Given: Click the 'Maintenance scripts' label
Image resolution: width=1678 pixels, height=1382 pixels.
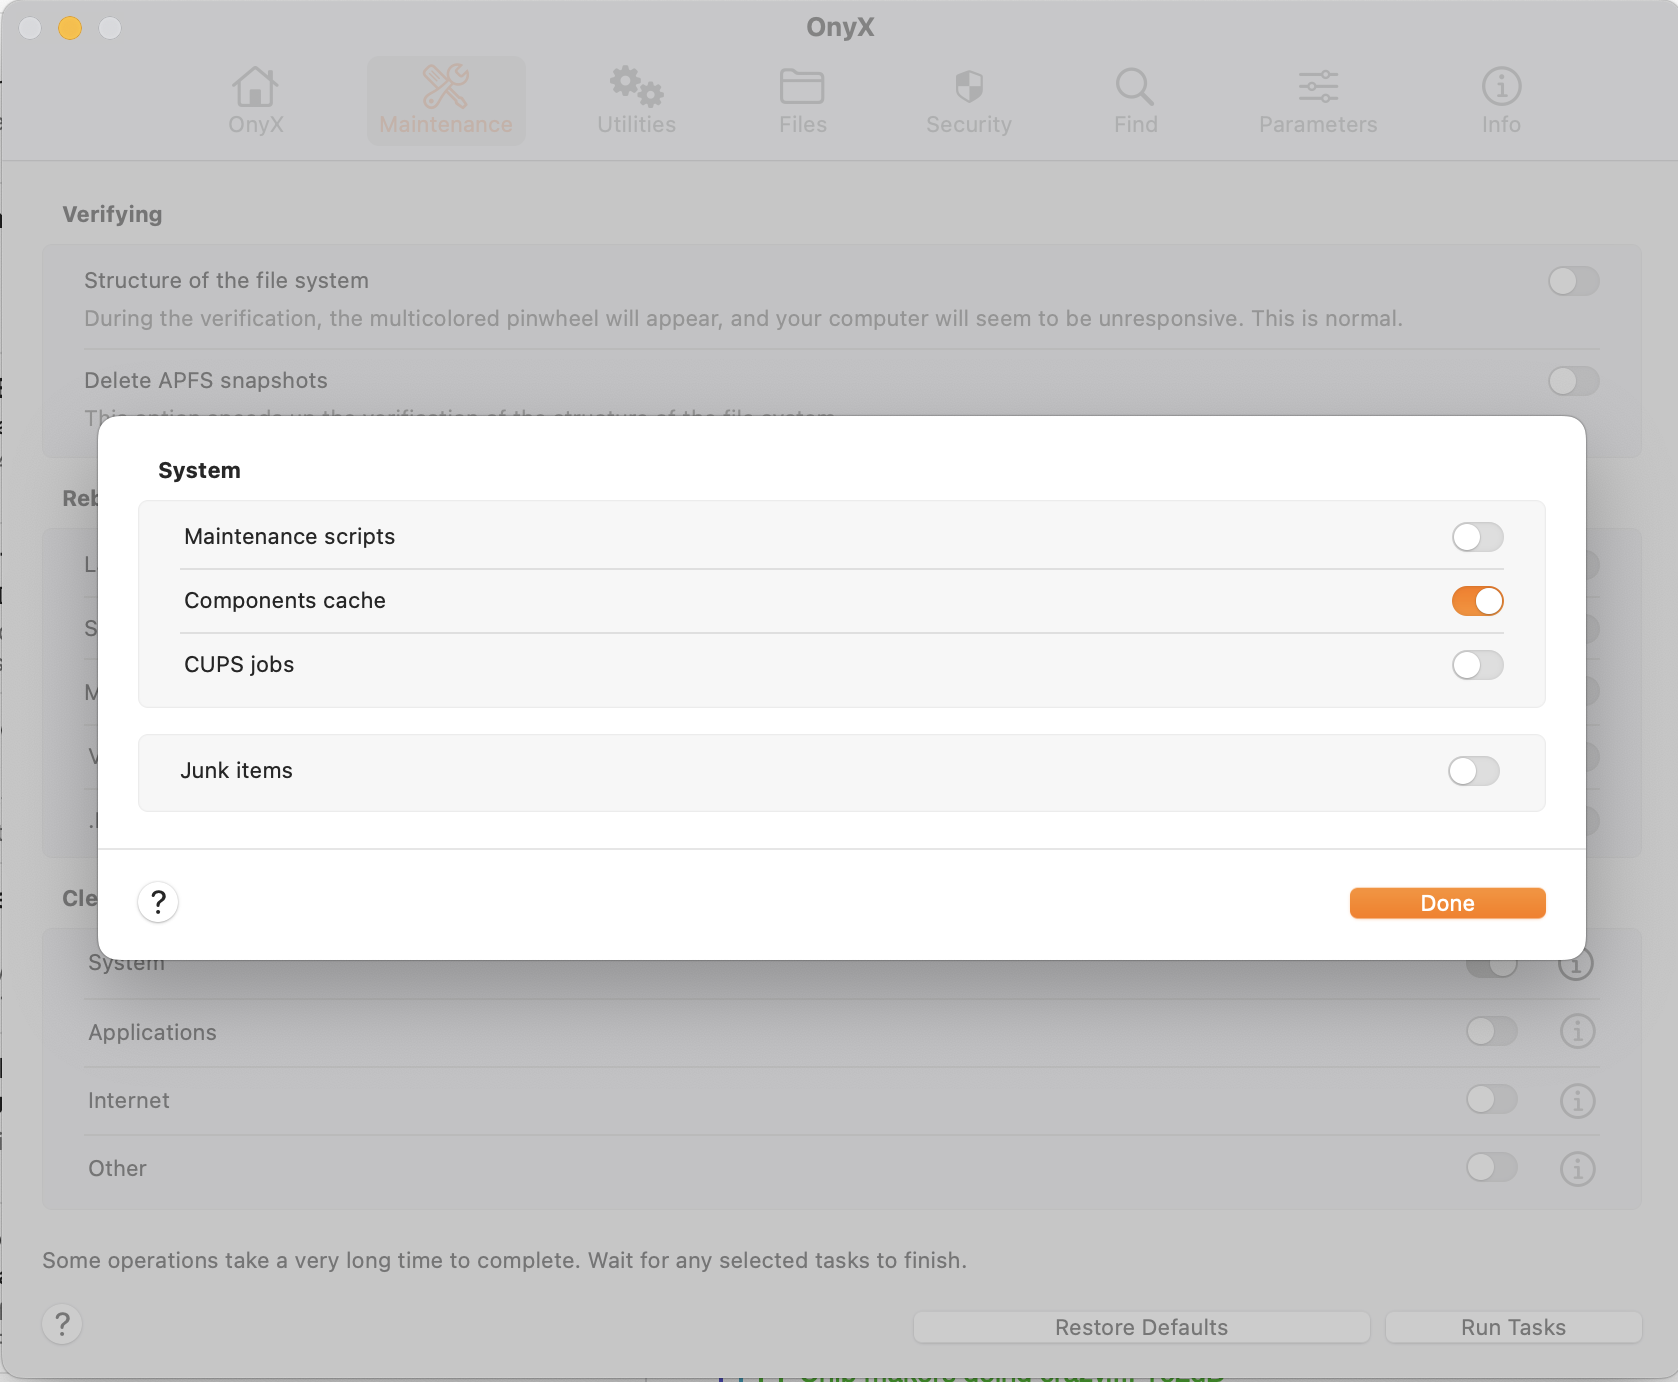Looking at the screenshot, I should (289, 537).
